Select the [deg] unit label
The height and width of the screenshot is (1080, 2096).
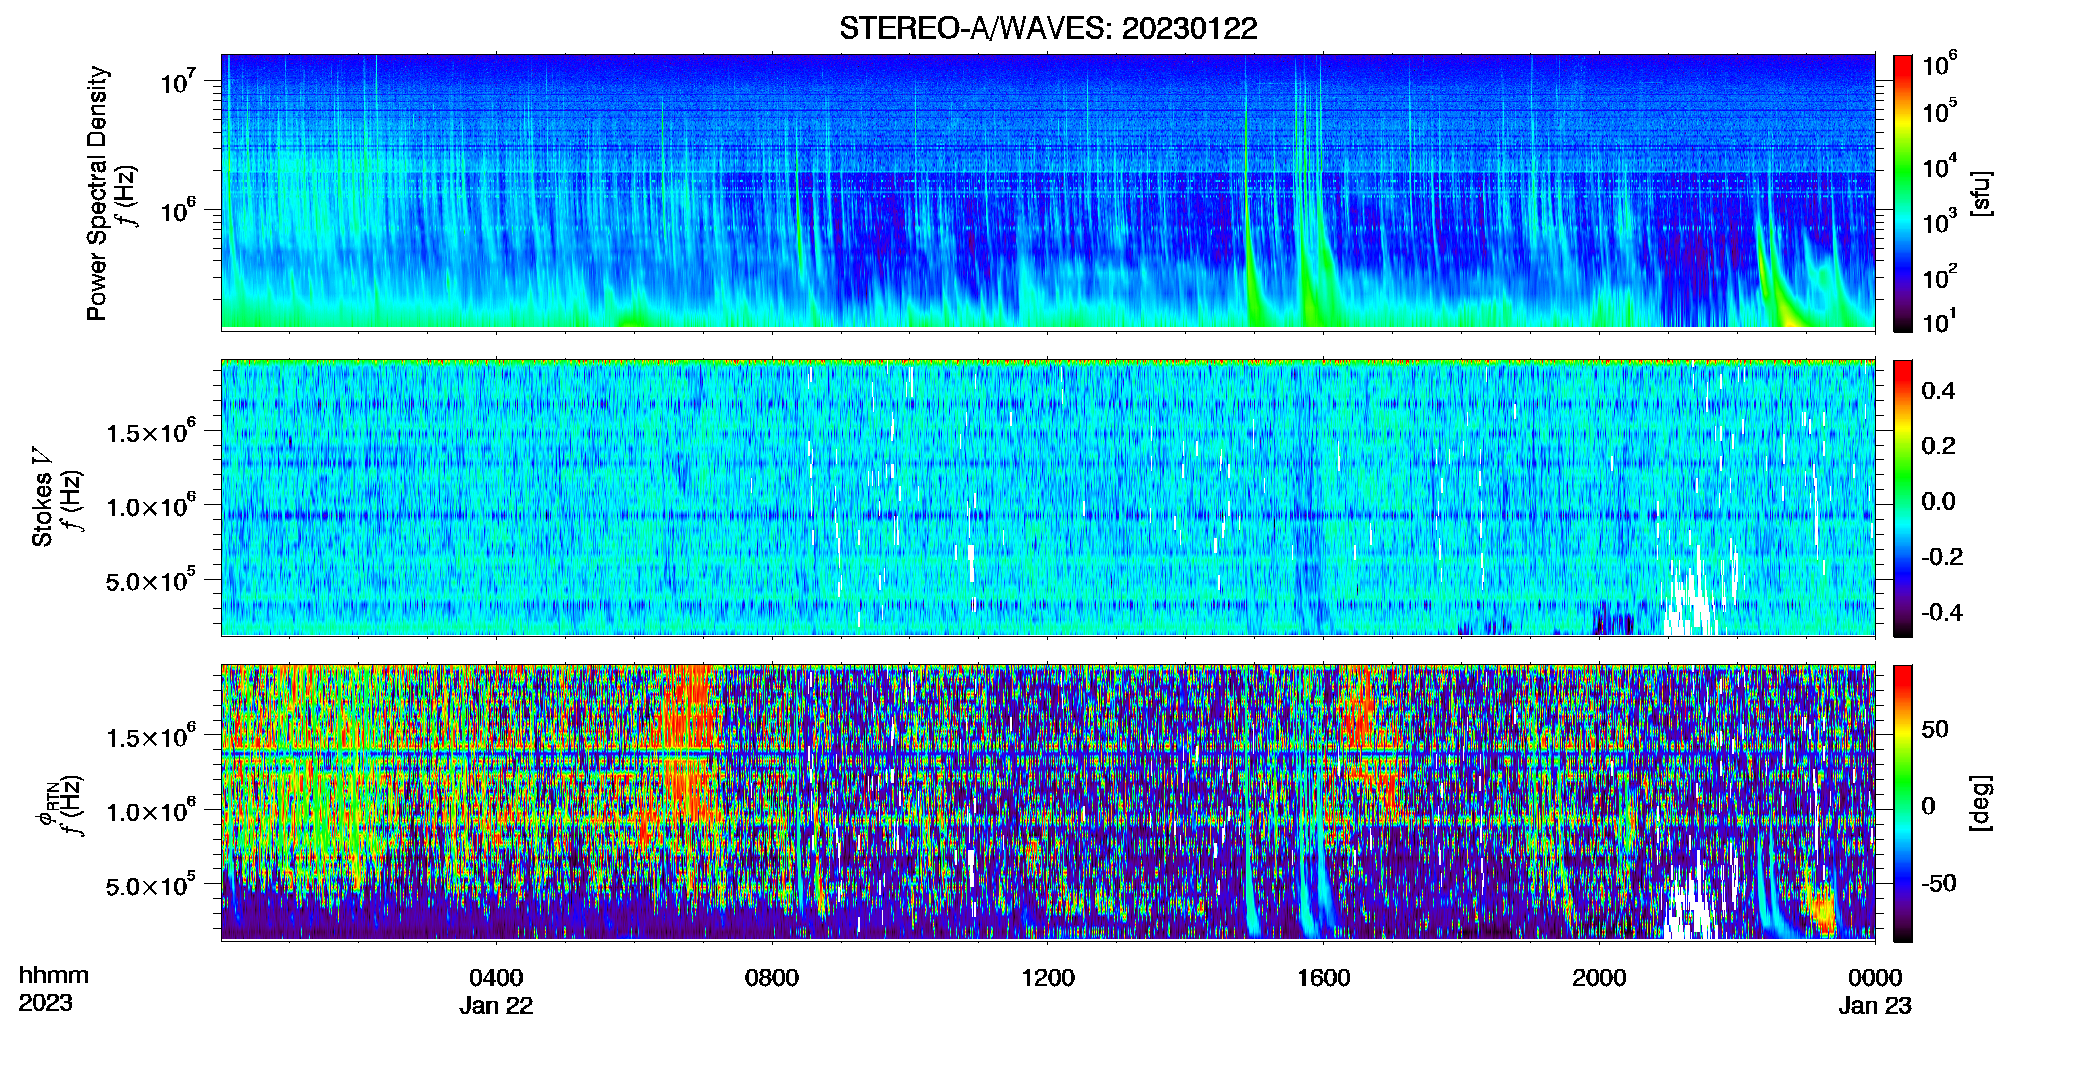point(1981,803)
